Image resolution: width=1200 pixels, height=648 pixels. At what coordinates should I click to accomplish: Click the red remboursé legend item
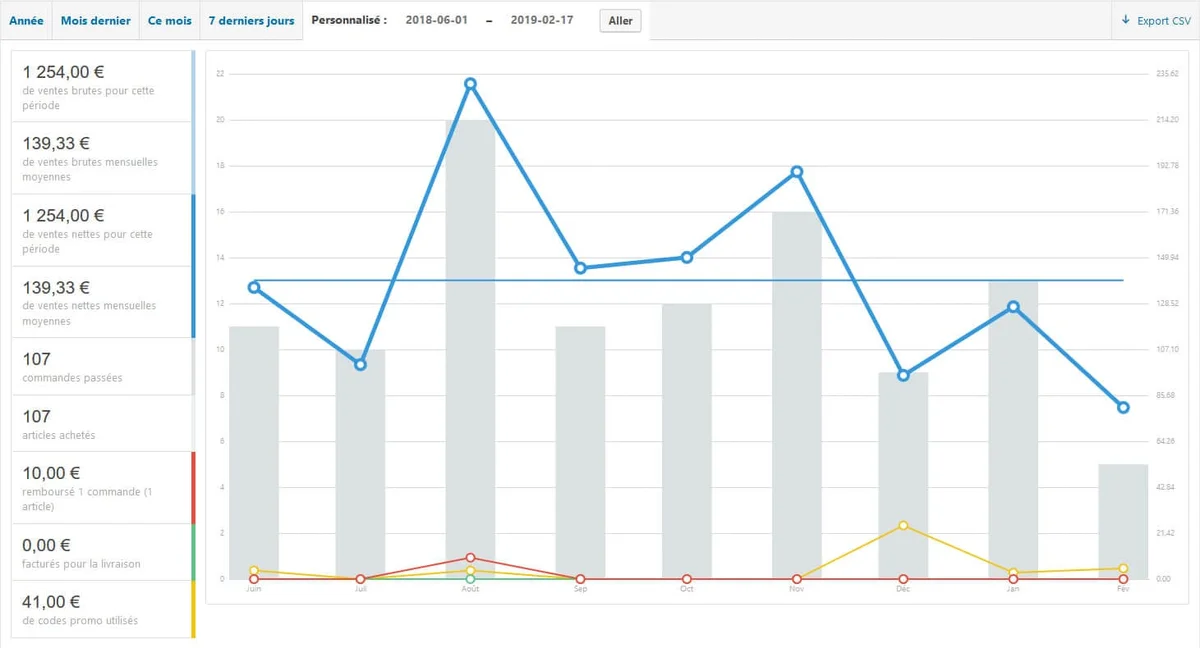(102, 488)
